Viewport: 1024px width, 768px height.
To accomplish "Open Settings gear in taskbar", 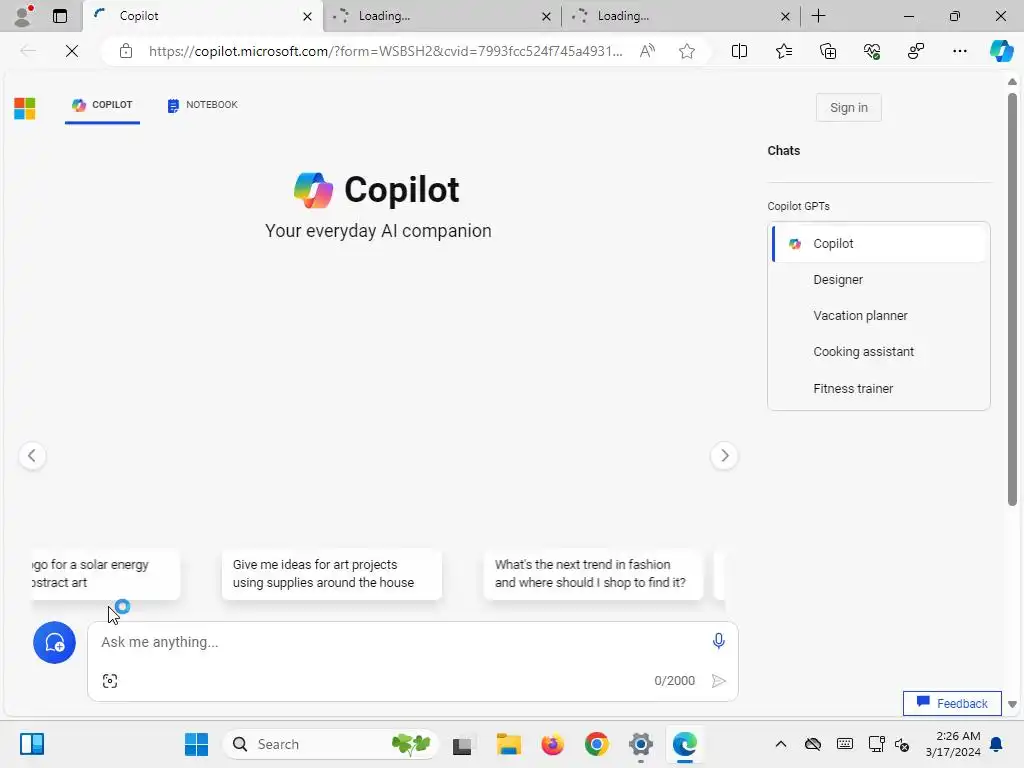I will tap(641, 744).
